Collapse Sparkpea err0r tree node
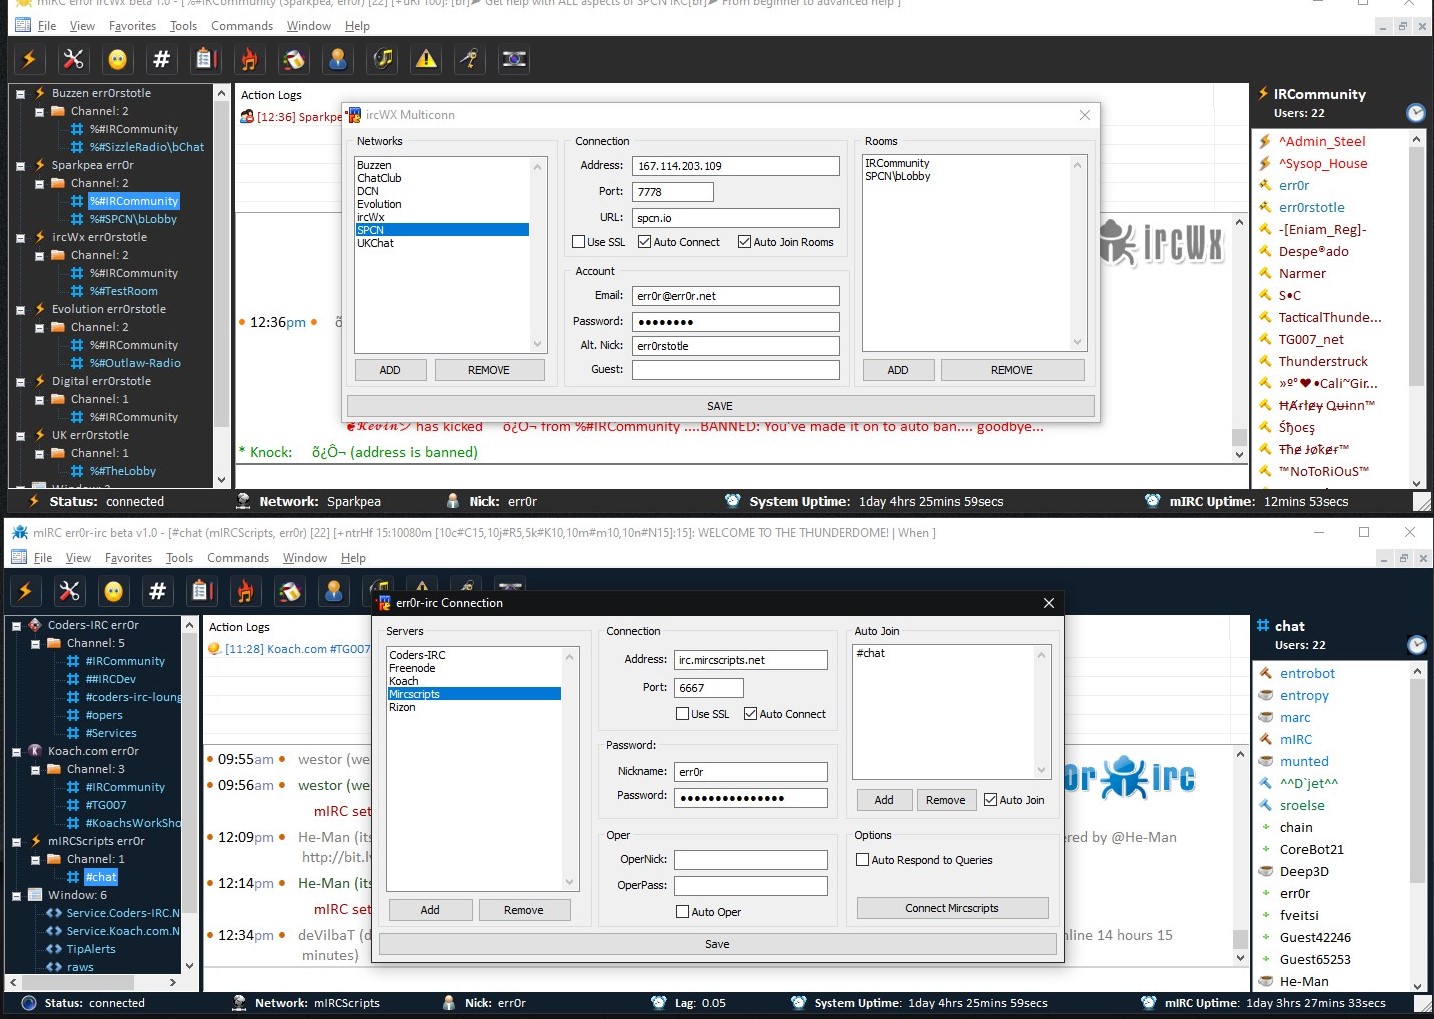This screenshot has width=1434, height=1019. [20, 166]
